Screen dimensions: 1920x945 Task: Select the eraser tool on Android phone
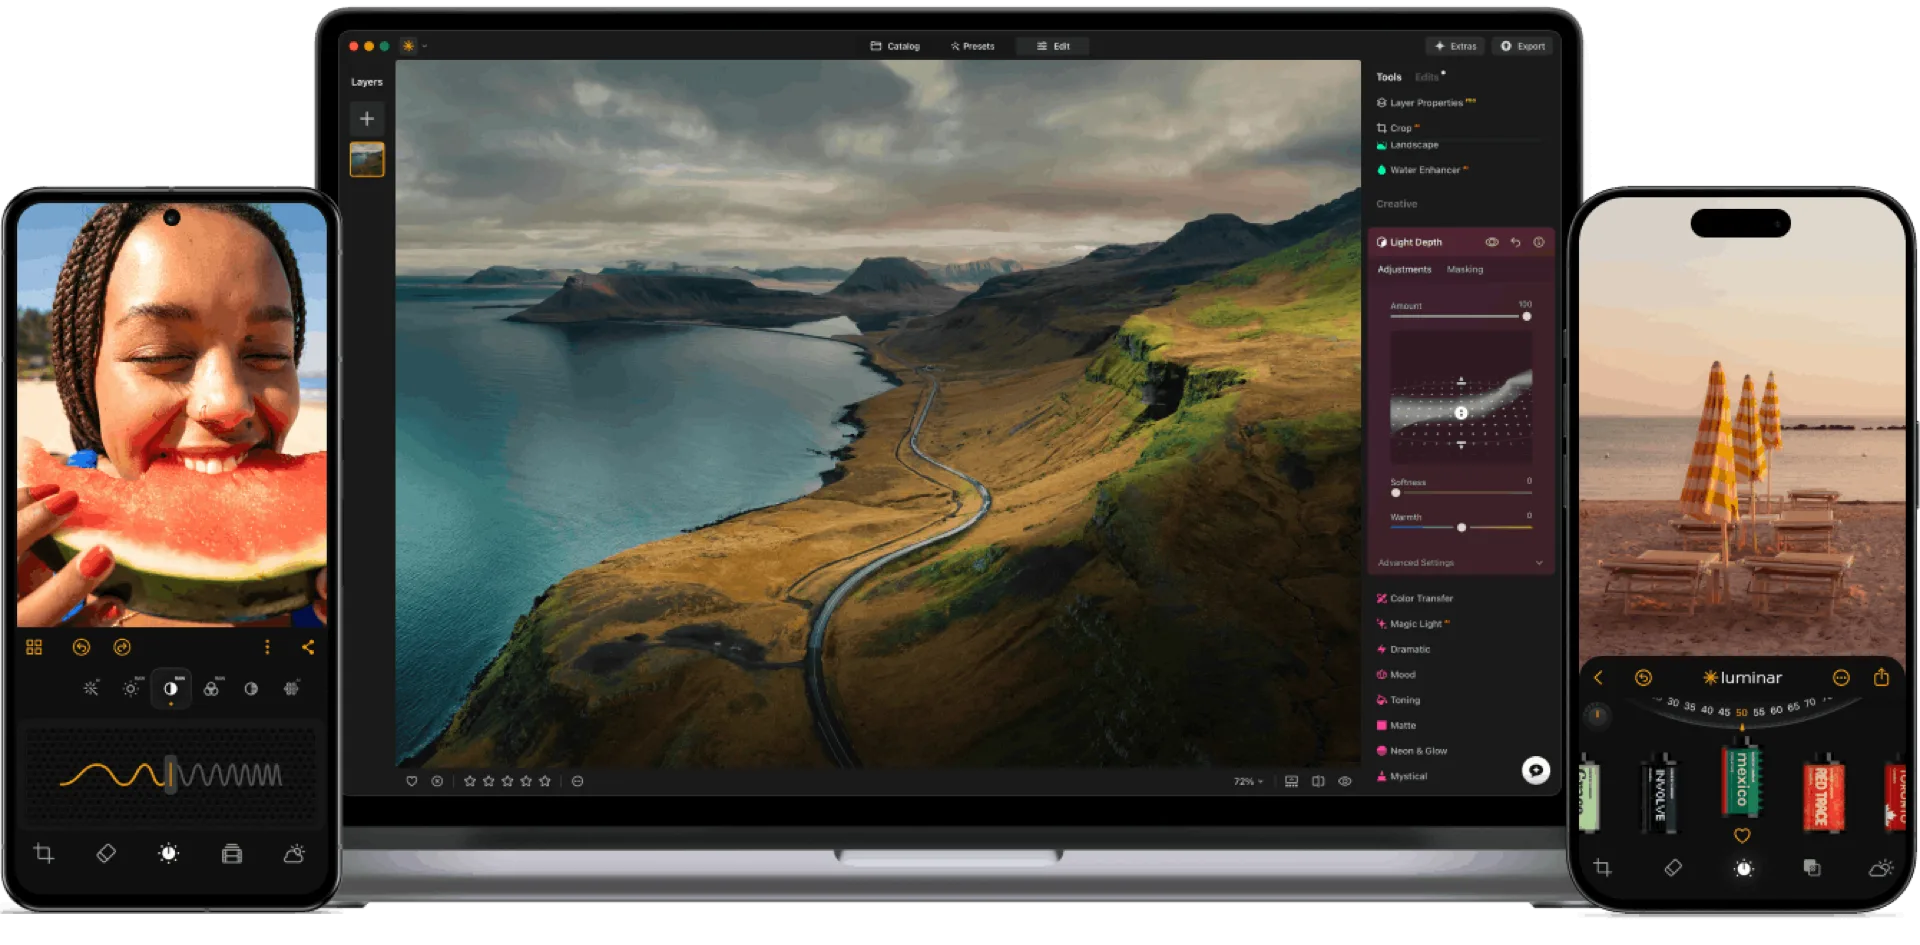tap(106, 854)
